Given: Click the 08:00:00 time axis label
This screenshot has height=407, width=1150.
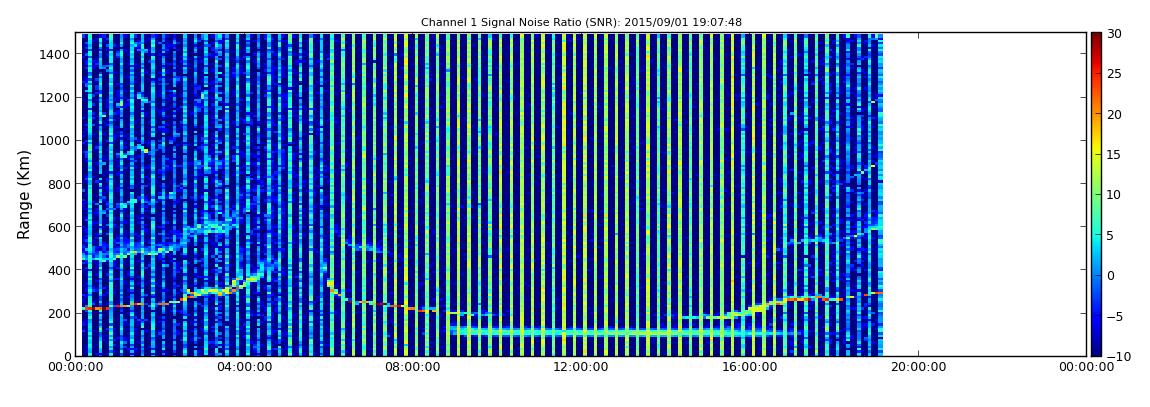Looking at the screenshot, I should [x=414, y=369].
